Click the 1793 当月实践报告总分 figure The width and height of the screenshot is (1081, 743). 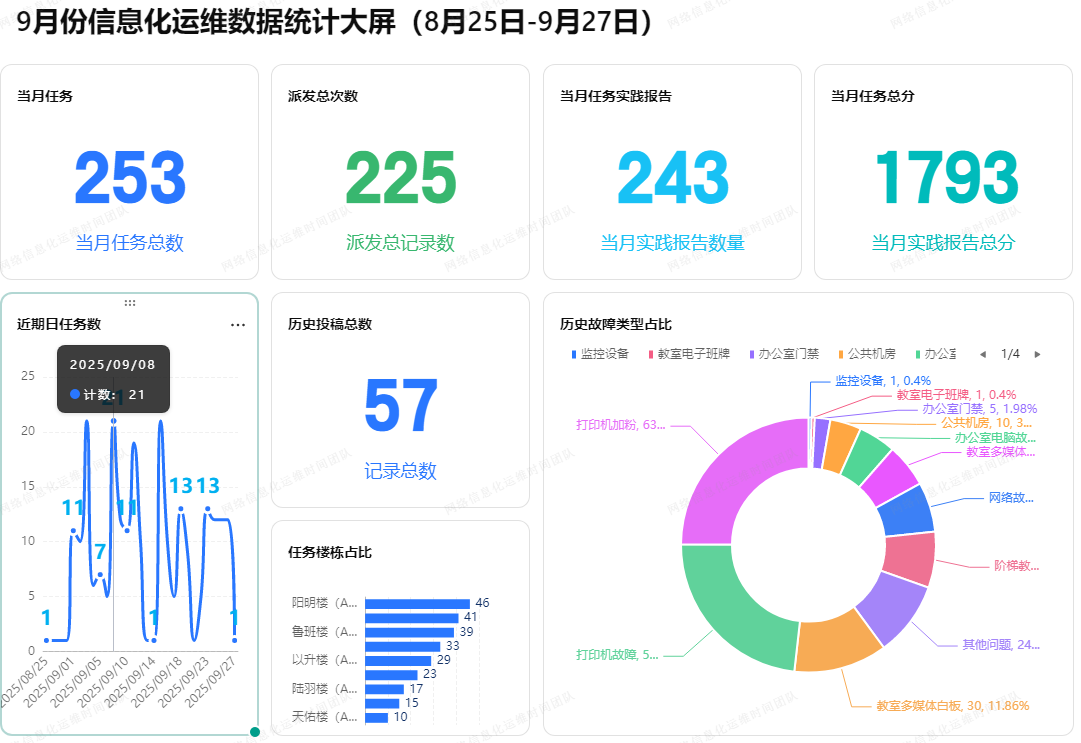tap(944, 180)
